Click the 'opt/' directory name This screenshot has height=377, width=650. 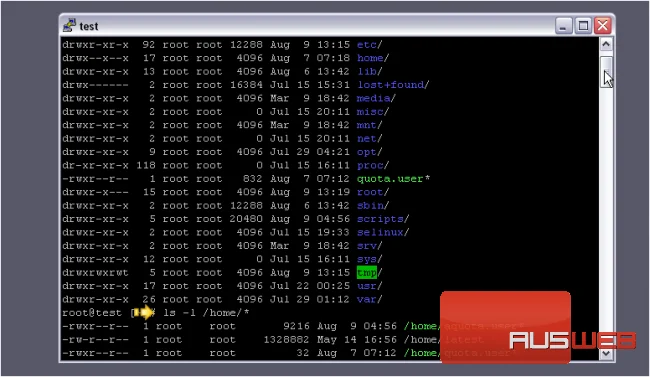pos(369,152)
